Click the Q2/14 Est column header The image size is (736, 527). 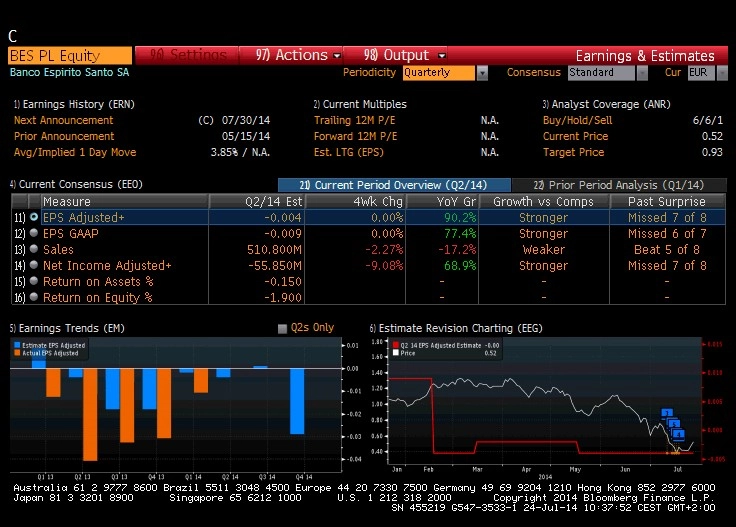click(x=257, y=201)
